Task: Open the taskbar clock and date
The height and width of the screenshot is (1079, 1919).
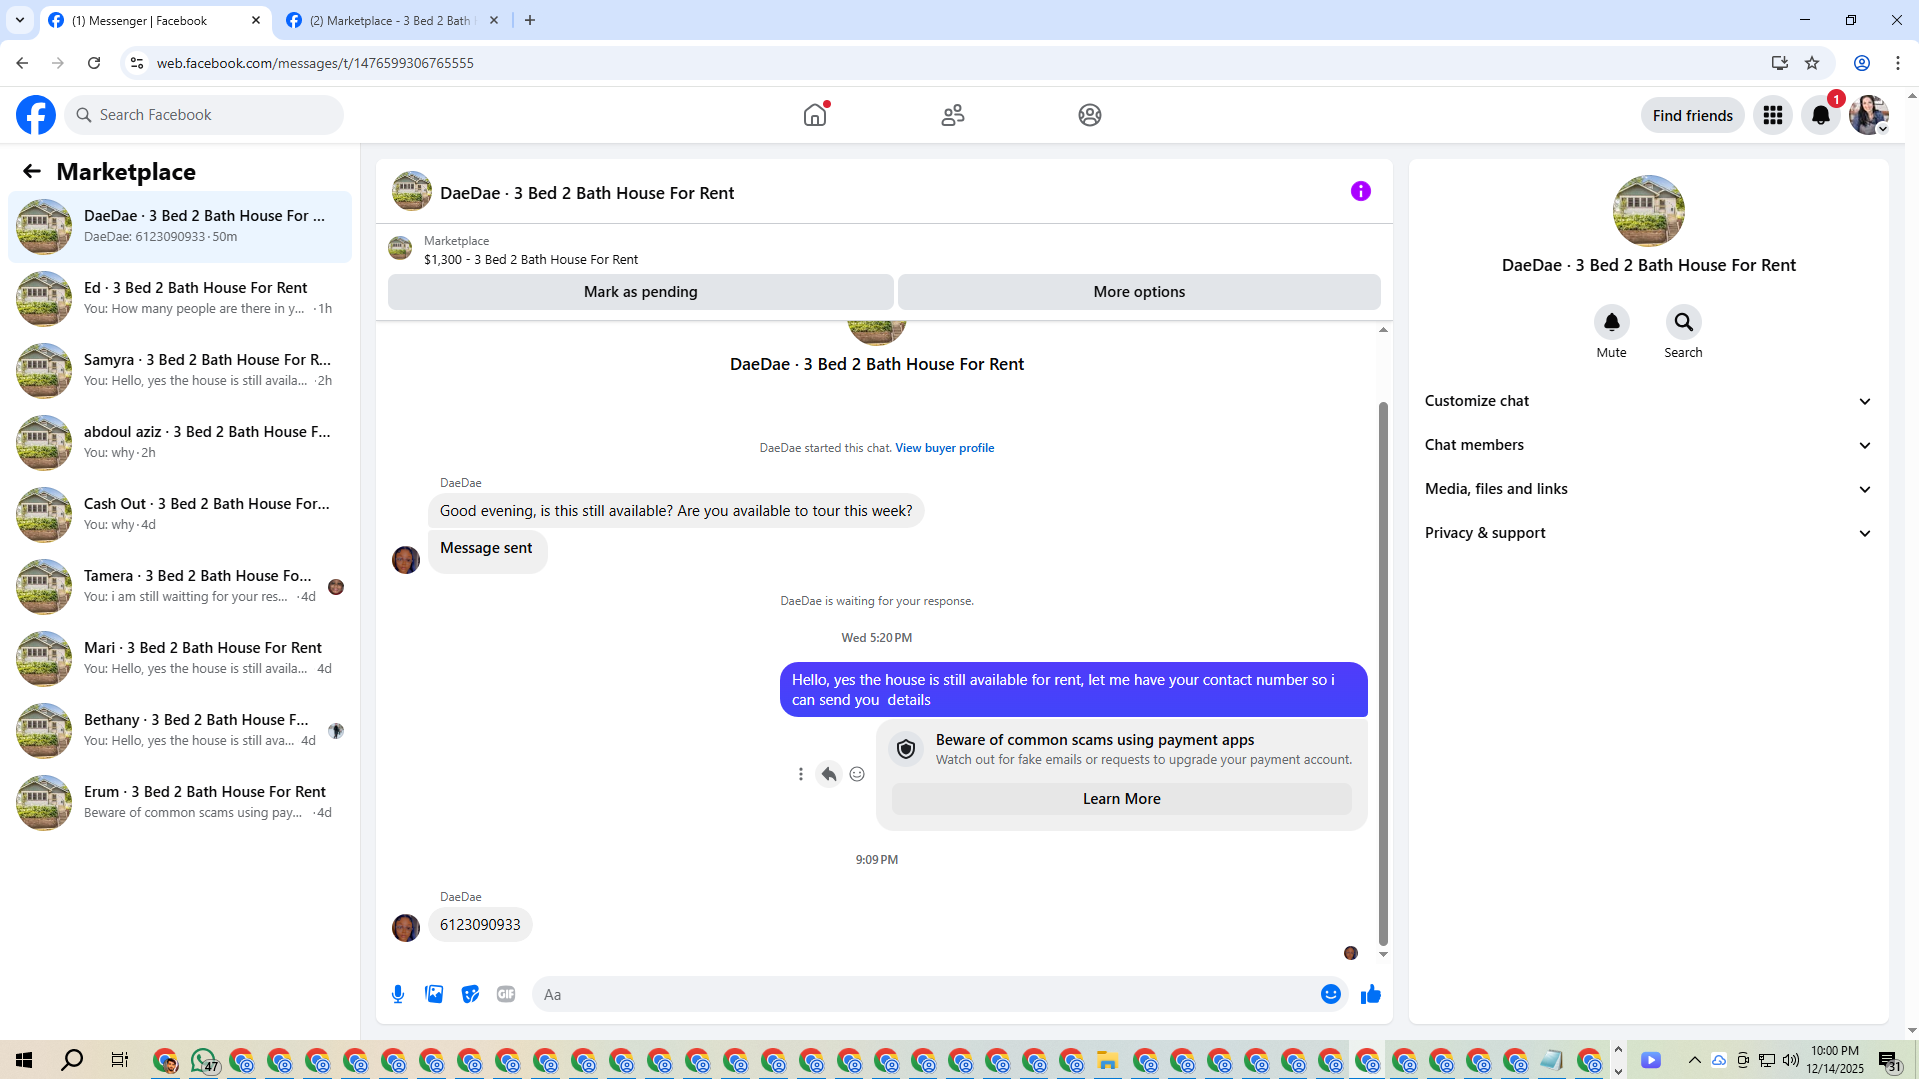Action: (x=1834, y=1060)
